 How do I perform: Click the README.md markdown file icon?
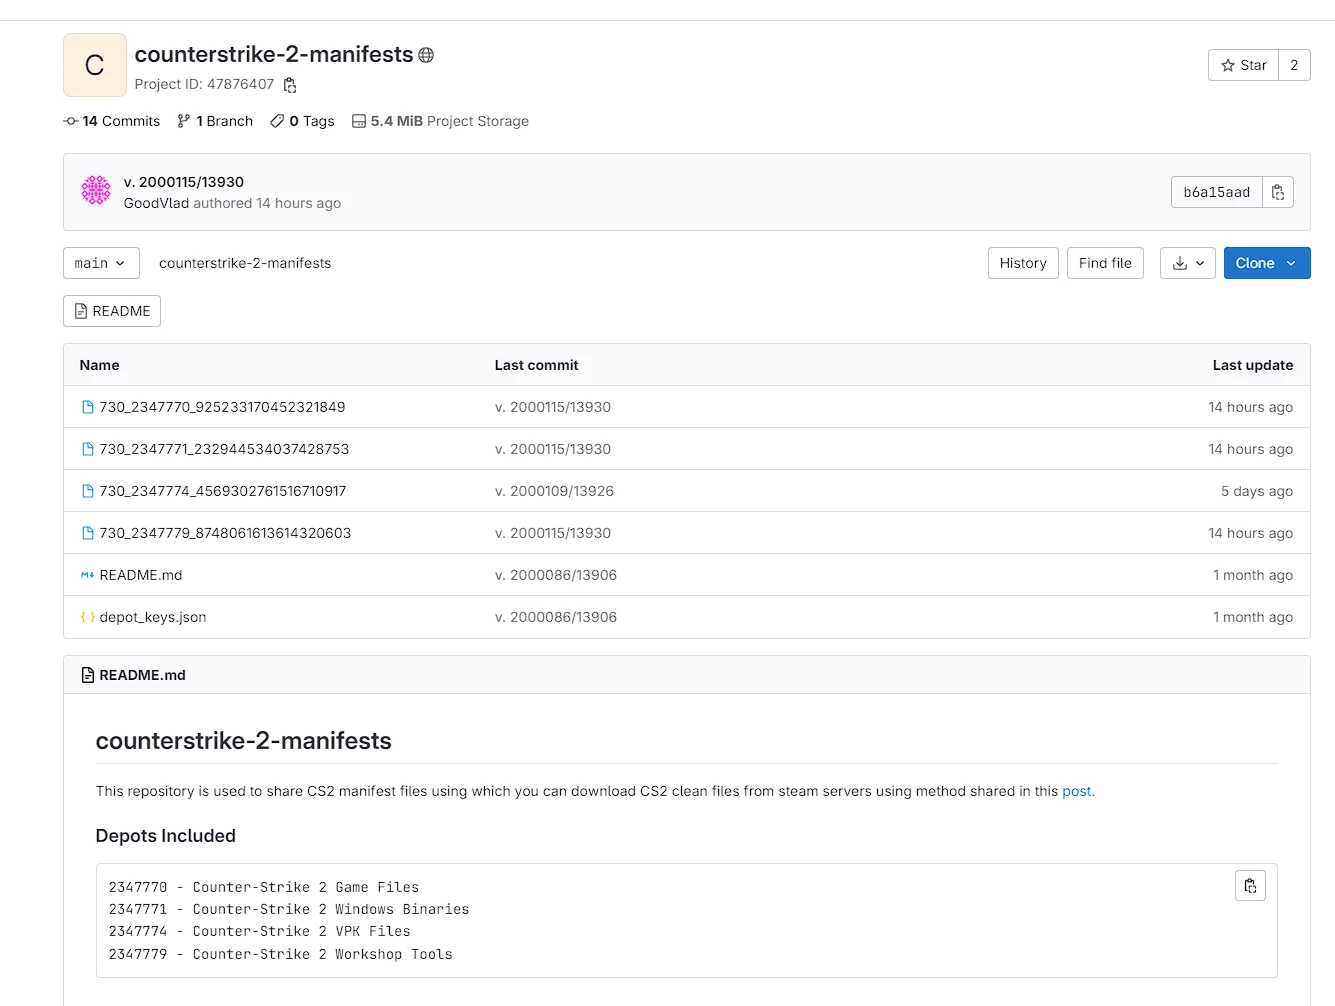click(87, 575)
